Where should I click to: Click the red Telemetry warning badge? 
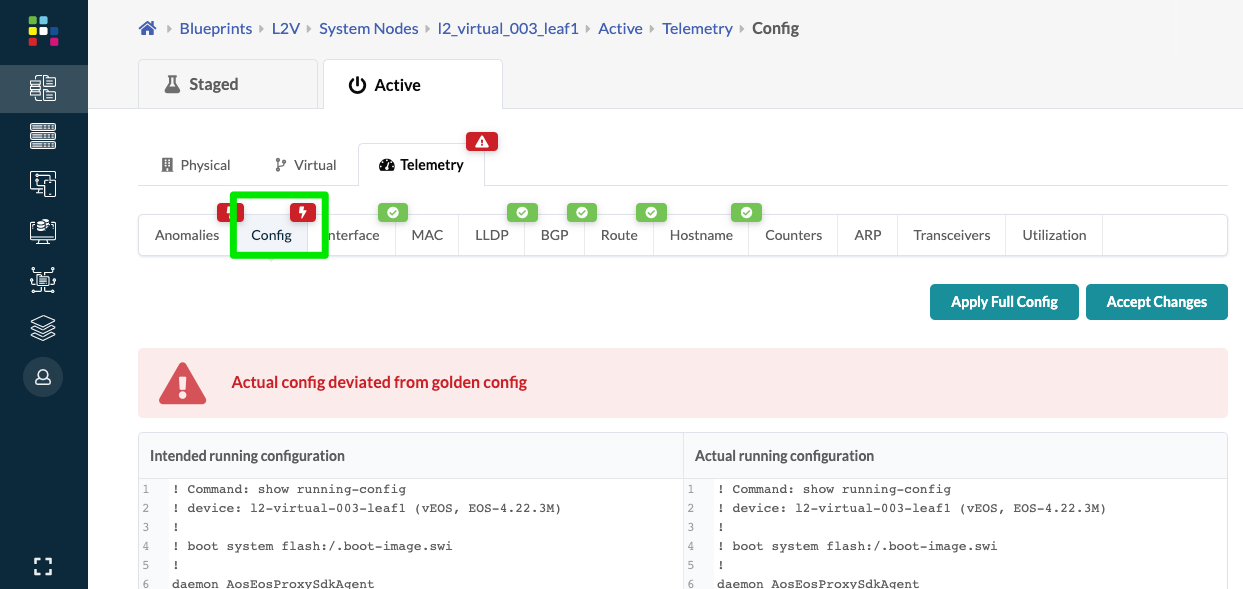coord(482,141)
